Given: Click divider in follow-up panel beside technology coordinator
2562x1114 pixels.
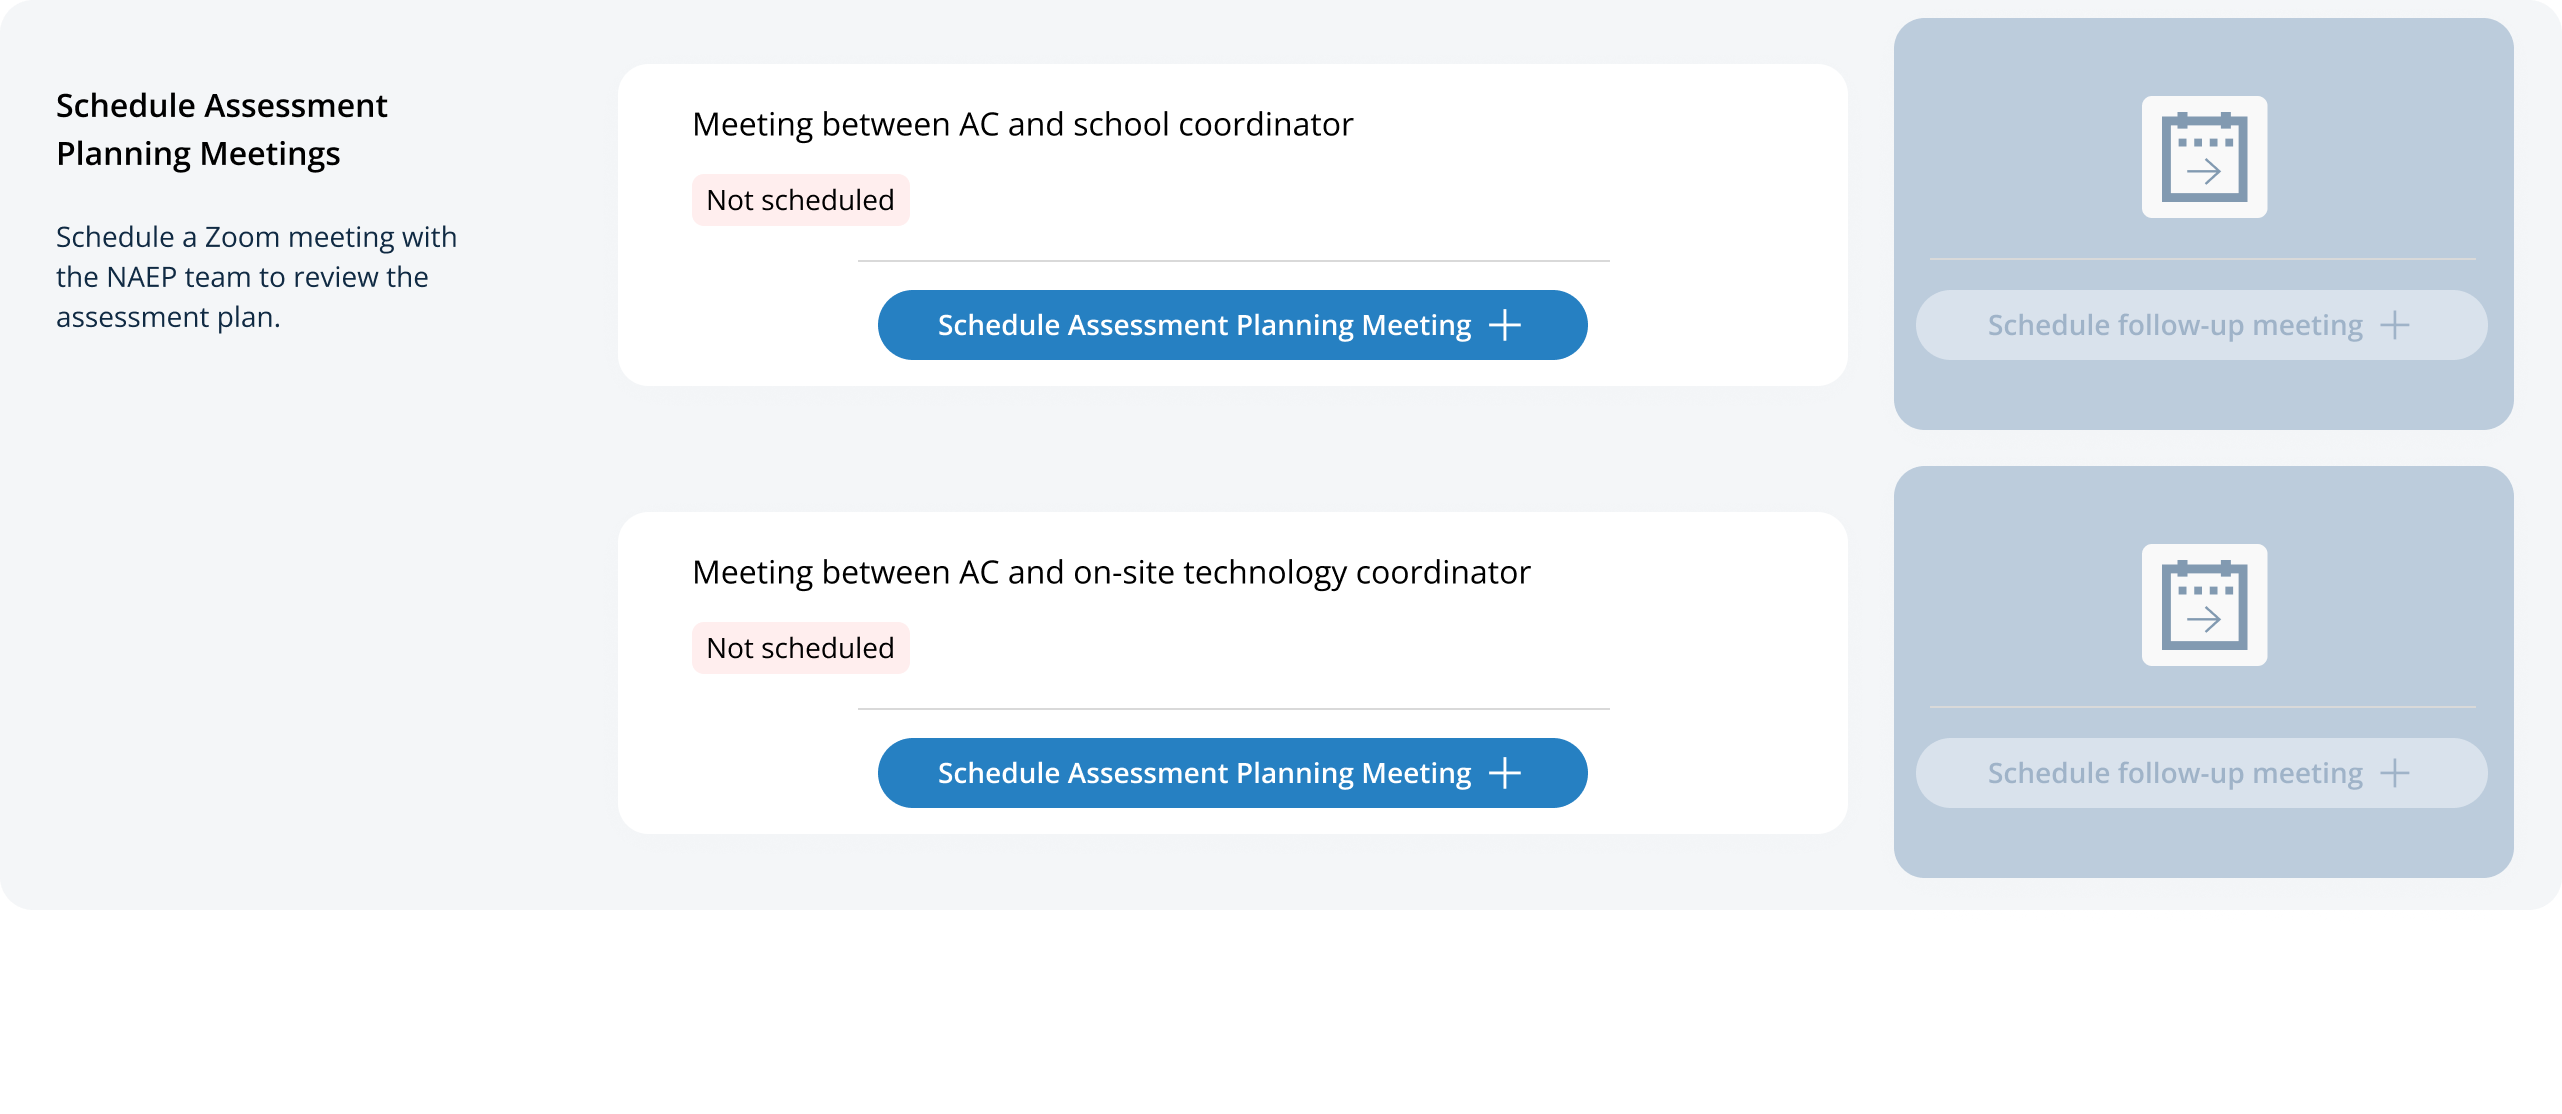Looking at the screenshot, I should 2202,707.
